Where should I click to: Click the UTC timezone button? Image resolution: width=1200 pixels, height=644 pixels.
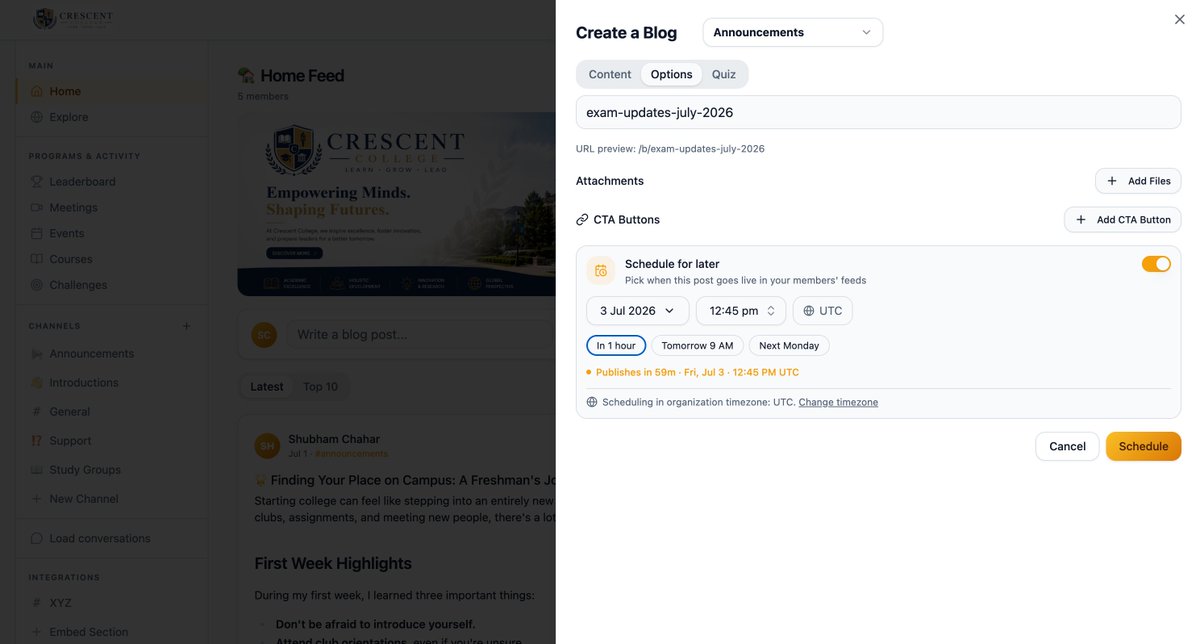click(822, 311)
